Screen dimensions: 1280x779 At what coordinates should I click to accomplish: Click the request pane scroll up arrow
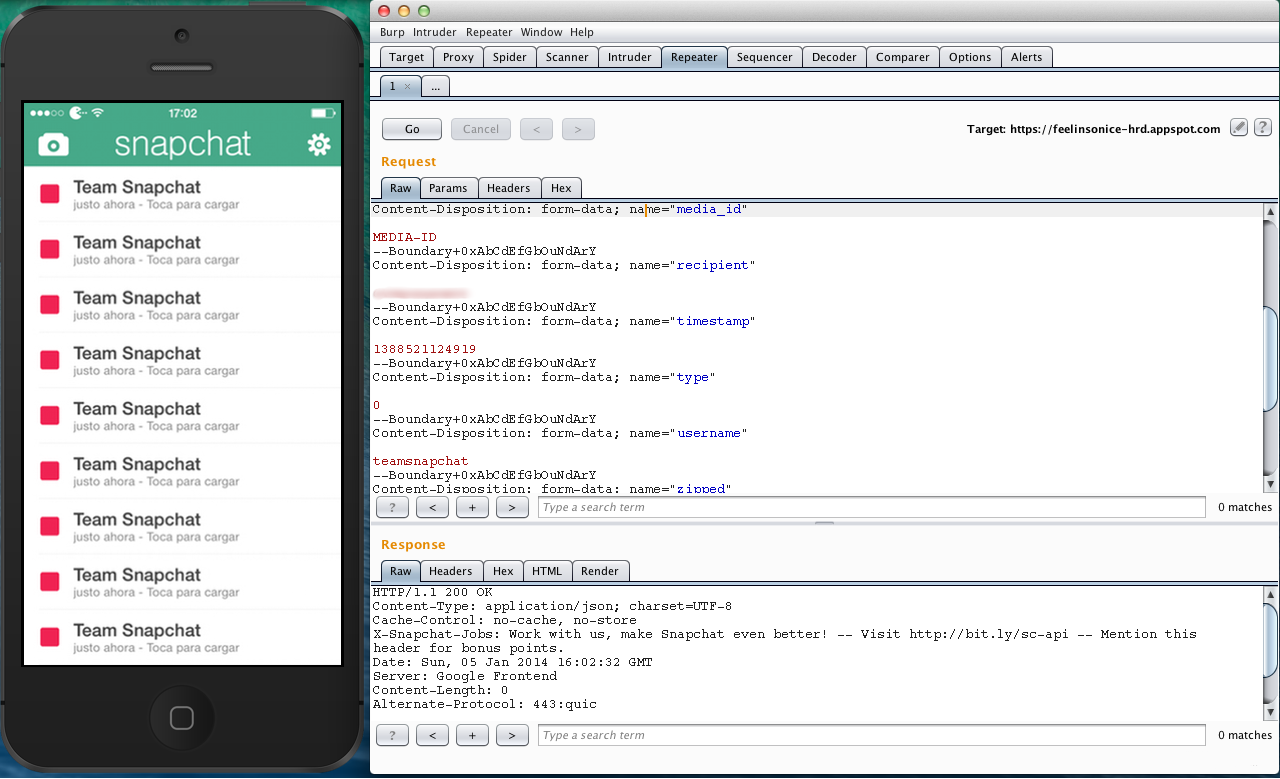tap(1271, 211)
